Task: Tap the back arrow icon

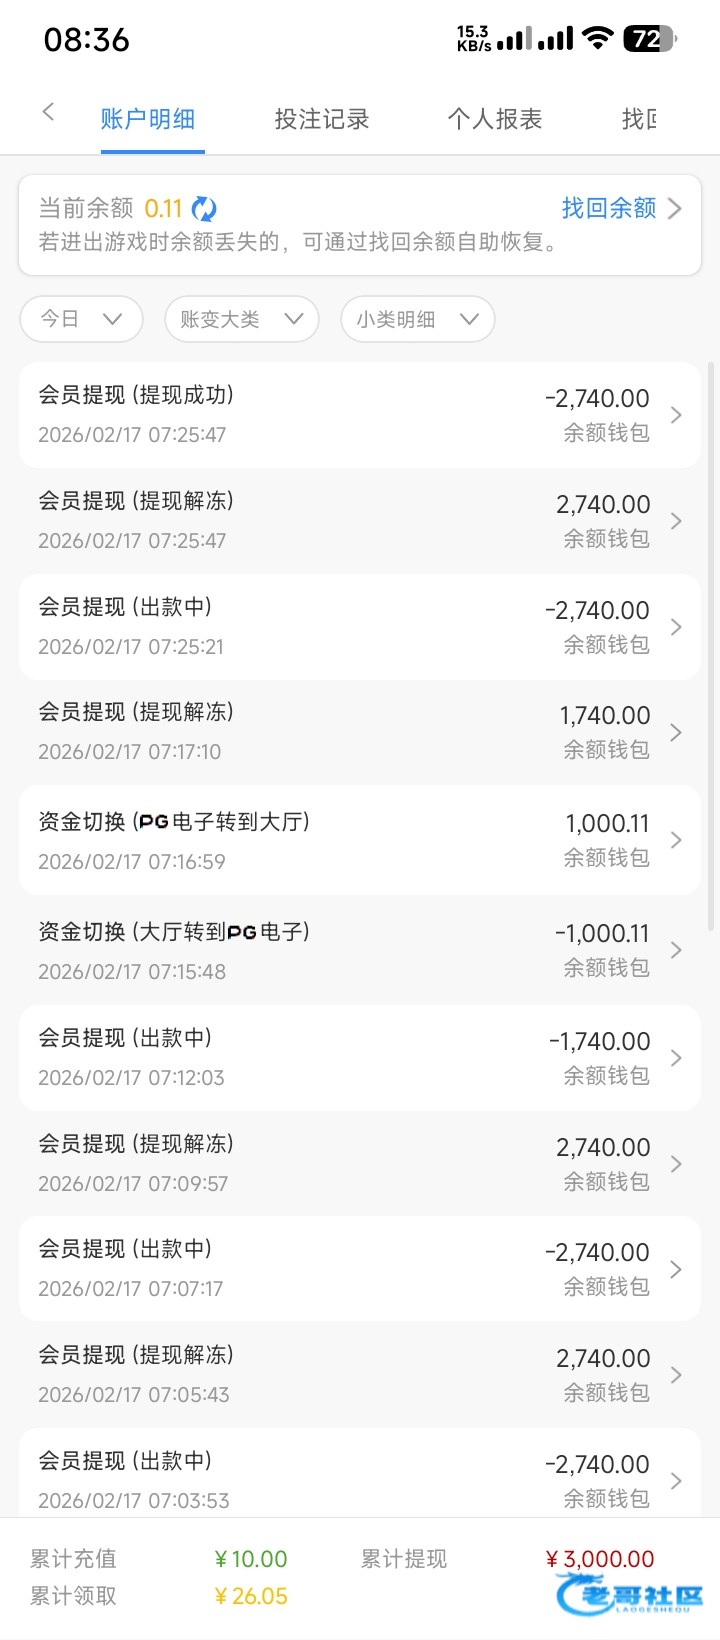Action: [48, 112]
